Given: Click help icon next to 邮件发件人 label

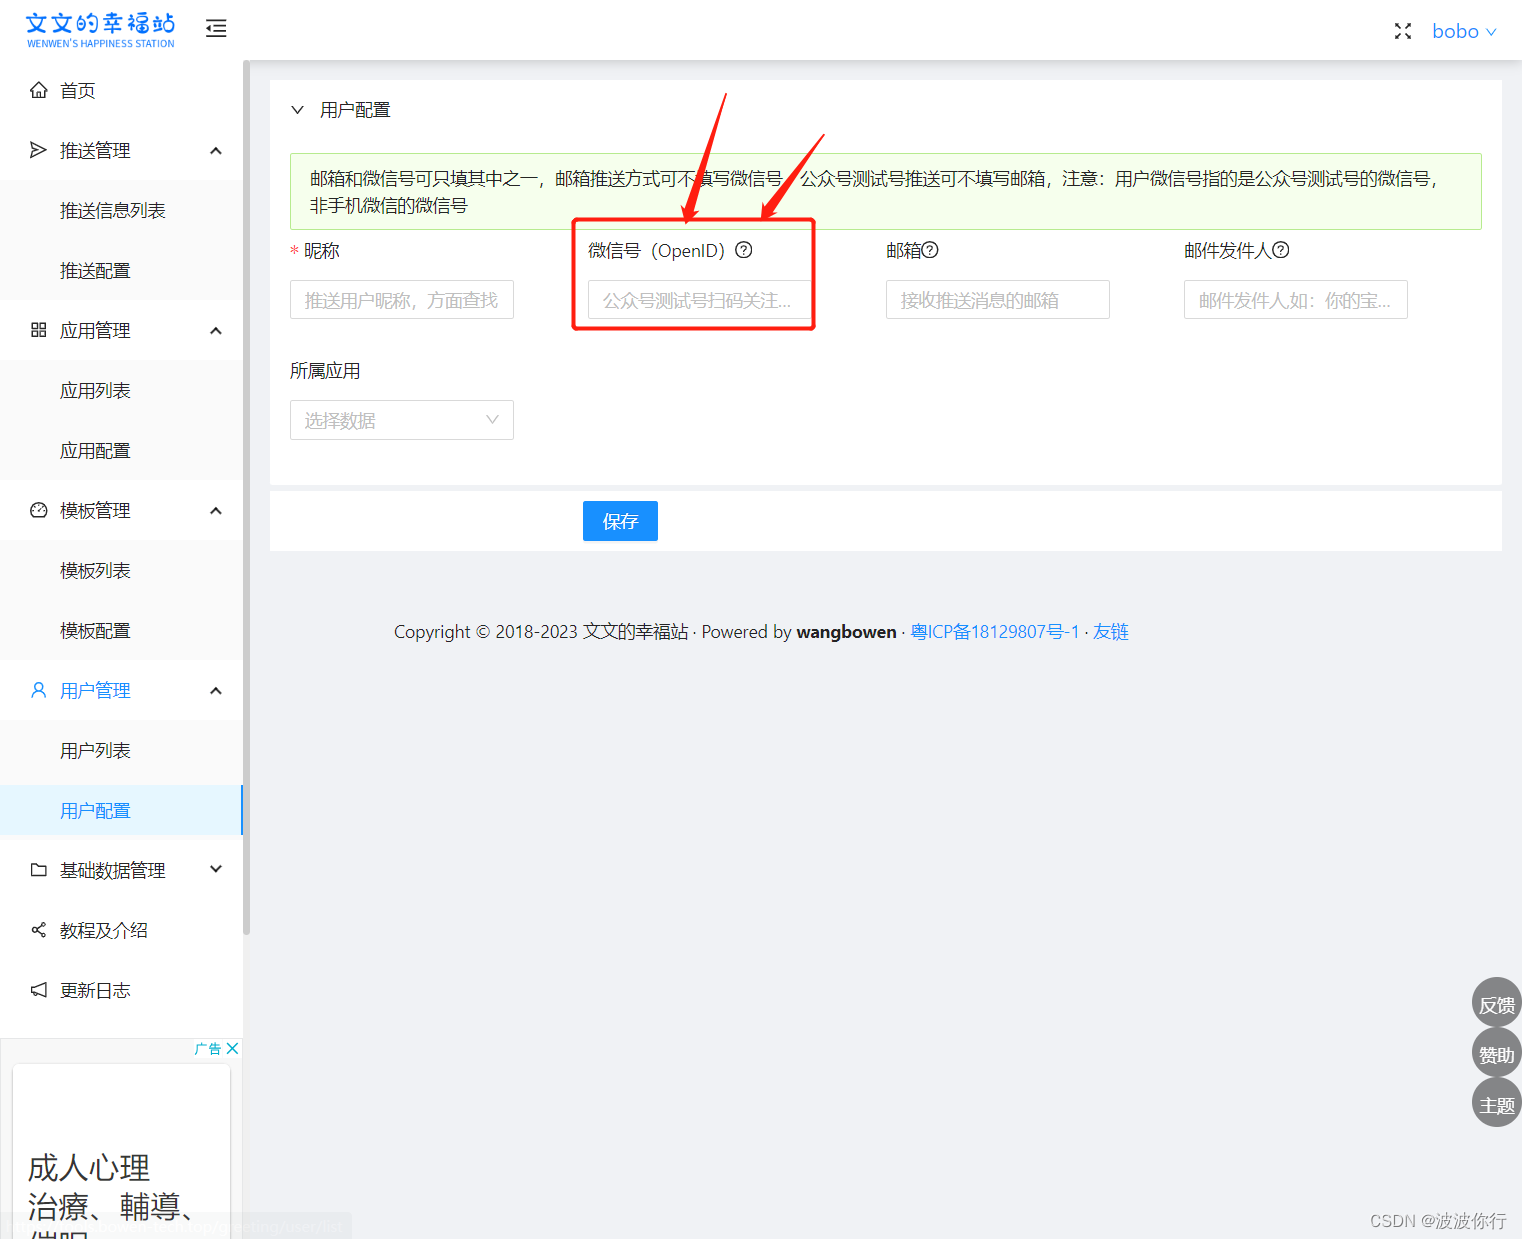Looking at the screenshot, I should [x=1281, y=250].
